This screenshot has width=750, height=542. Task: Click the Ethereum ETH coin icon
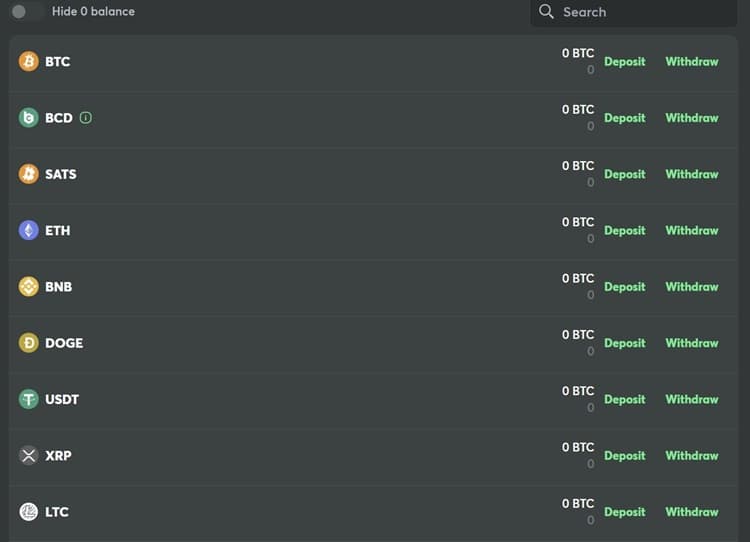(29, 230)
